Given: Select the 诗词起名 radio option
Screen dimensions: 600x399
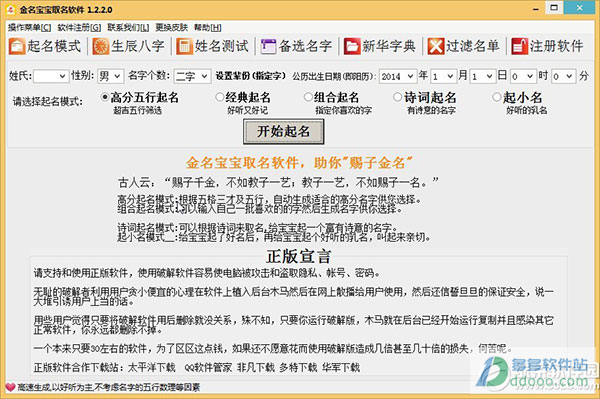Looking at the screenshot, I should tap(398, 97).
